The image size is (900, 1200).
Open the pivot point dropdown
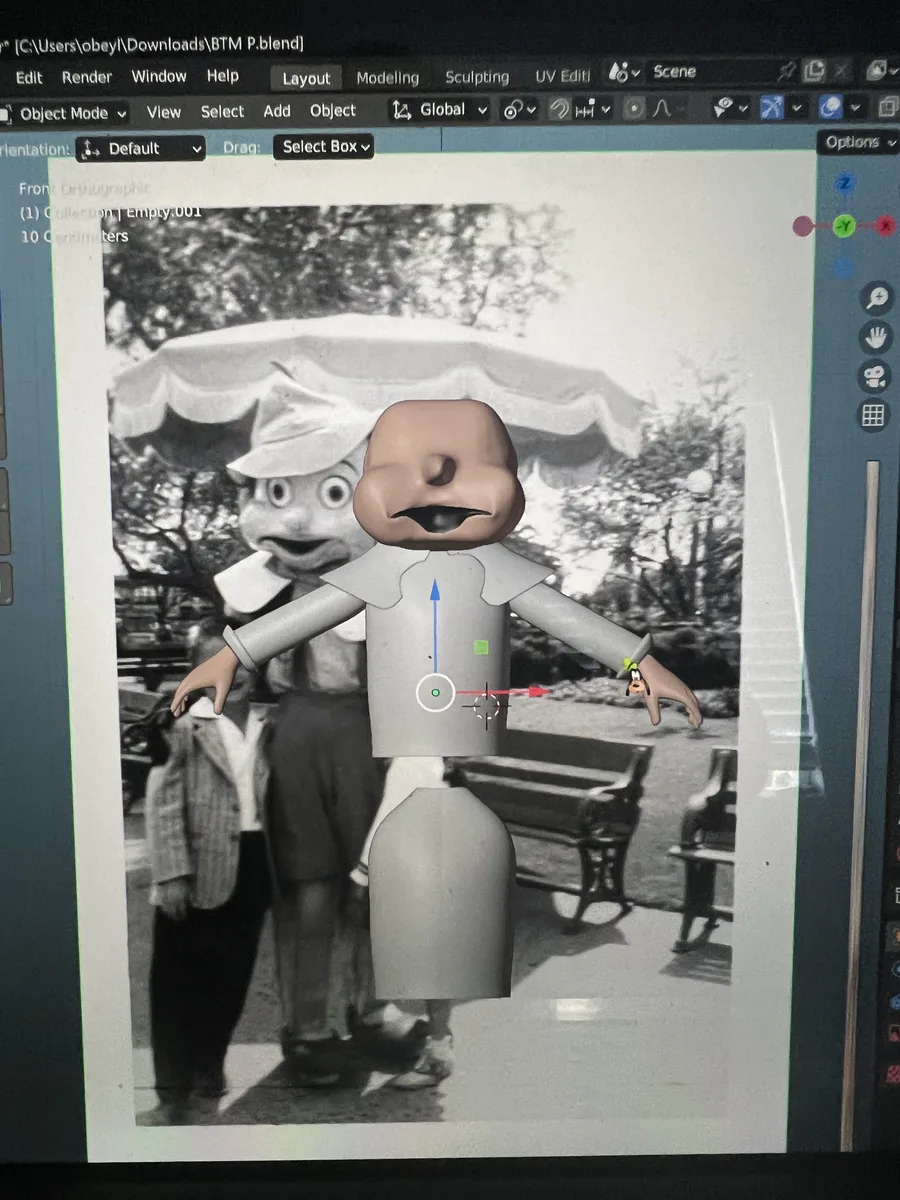[519, 109]
